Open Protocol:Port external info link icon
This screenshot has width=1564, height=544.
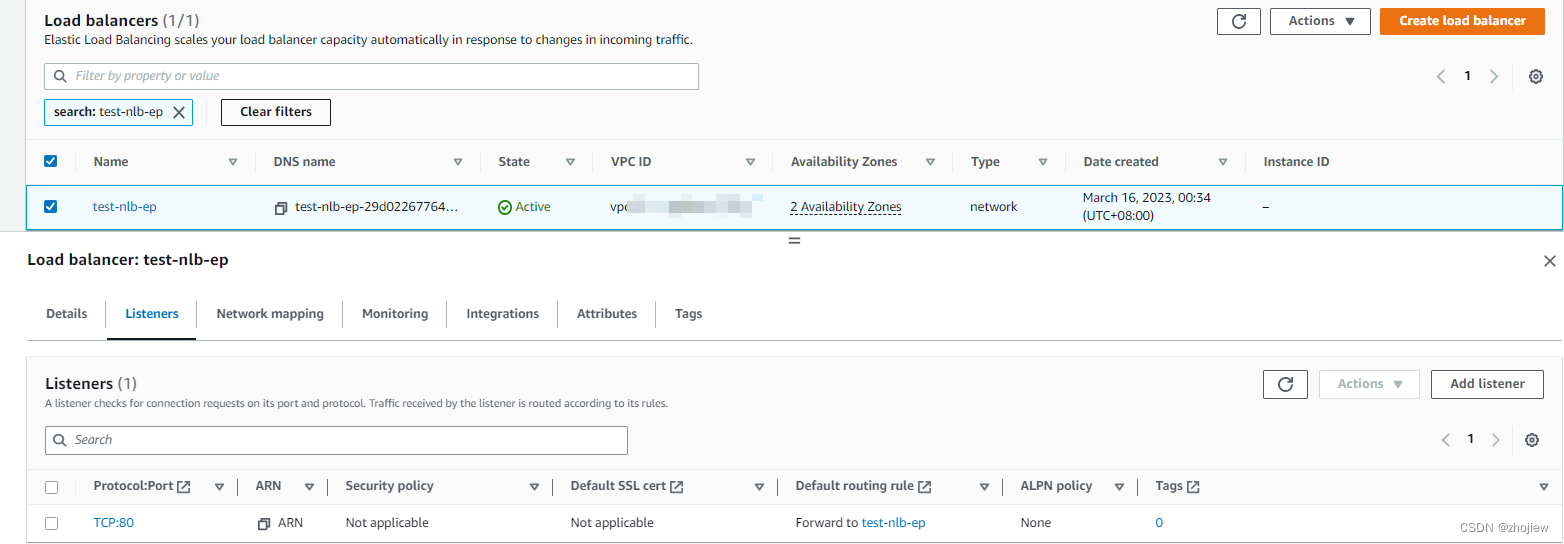point(184,487)
